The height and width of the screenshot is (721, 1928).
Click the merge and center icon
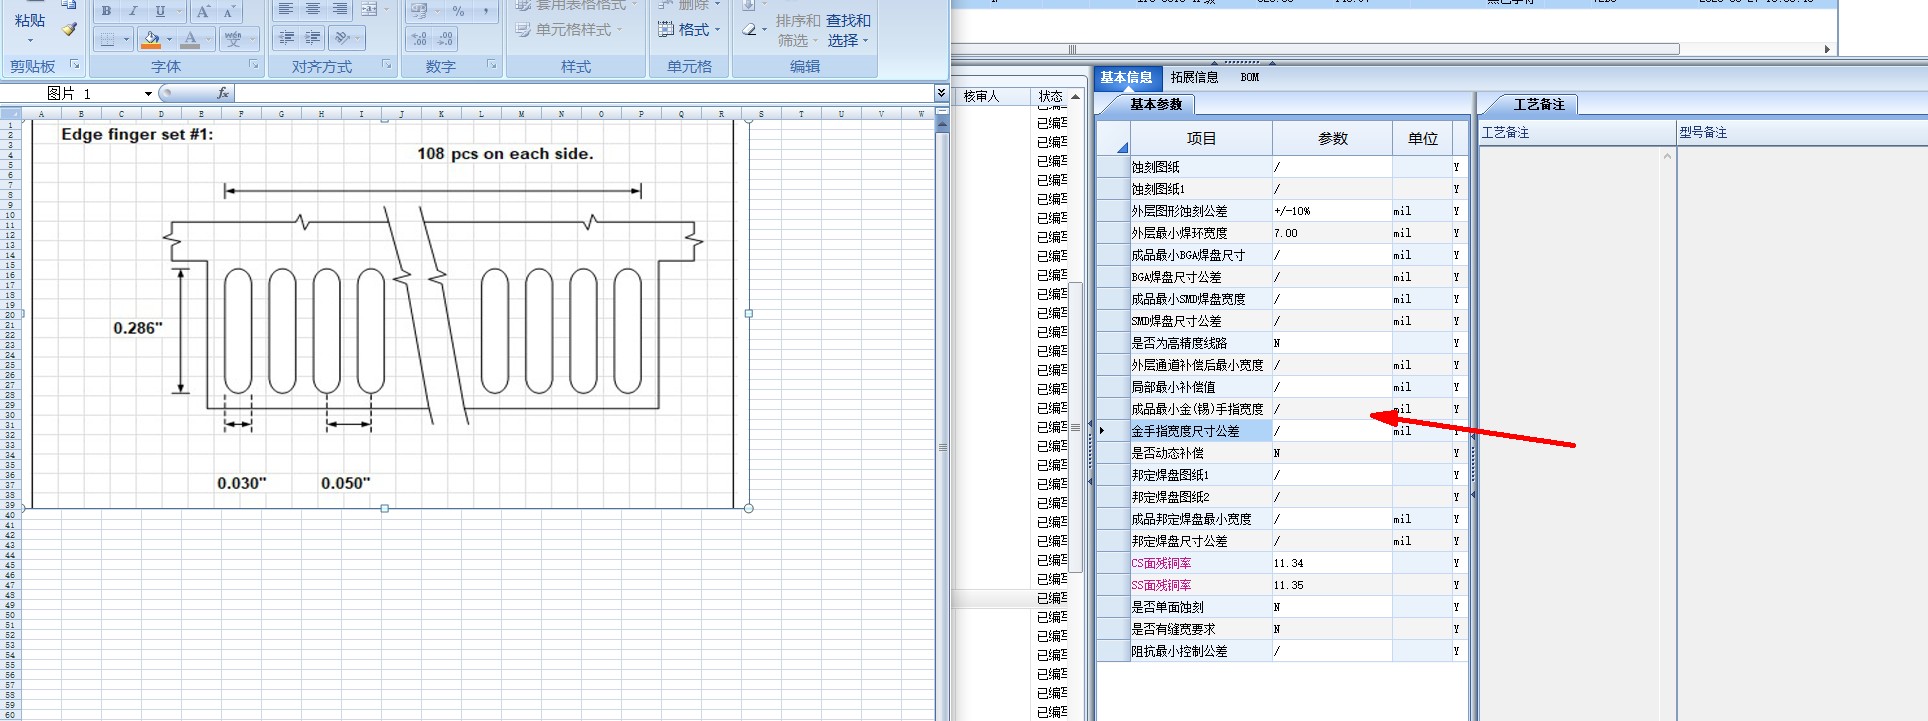tap(367, 9)
